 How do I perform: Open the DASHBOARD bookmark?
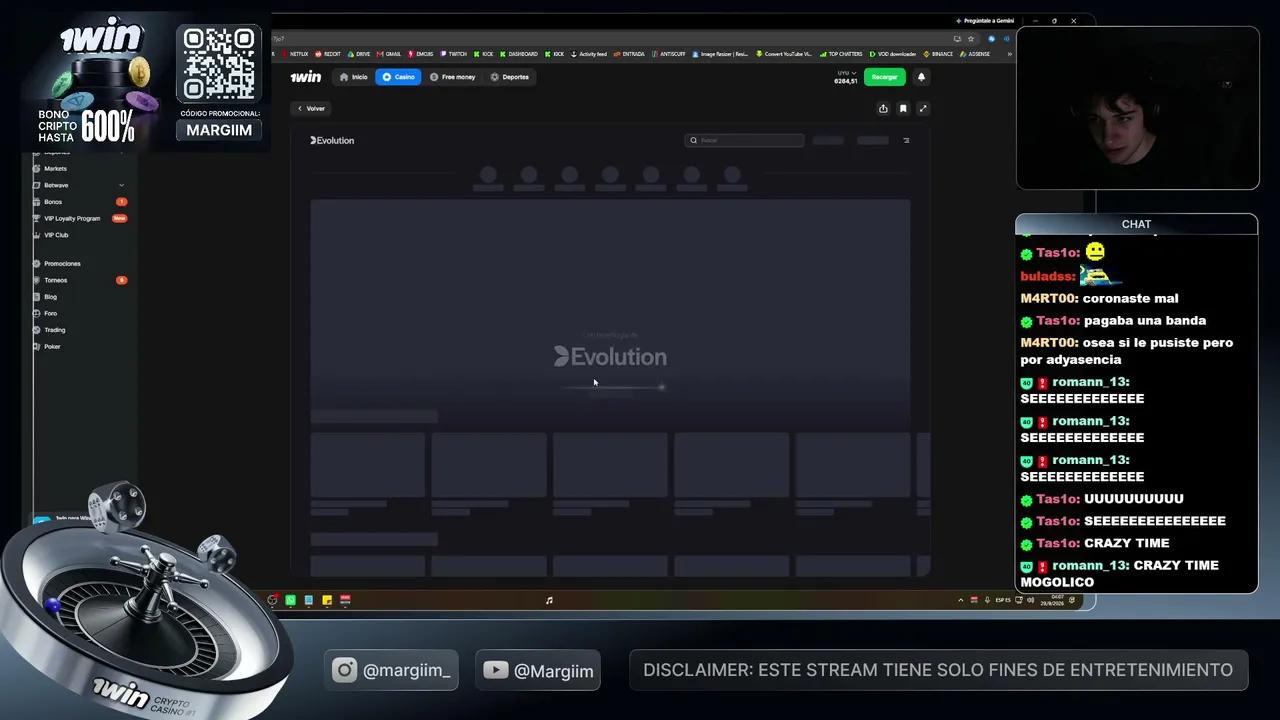[518, 54]
